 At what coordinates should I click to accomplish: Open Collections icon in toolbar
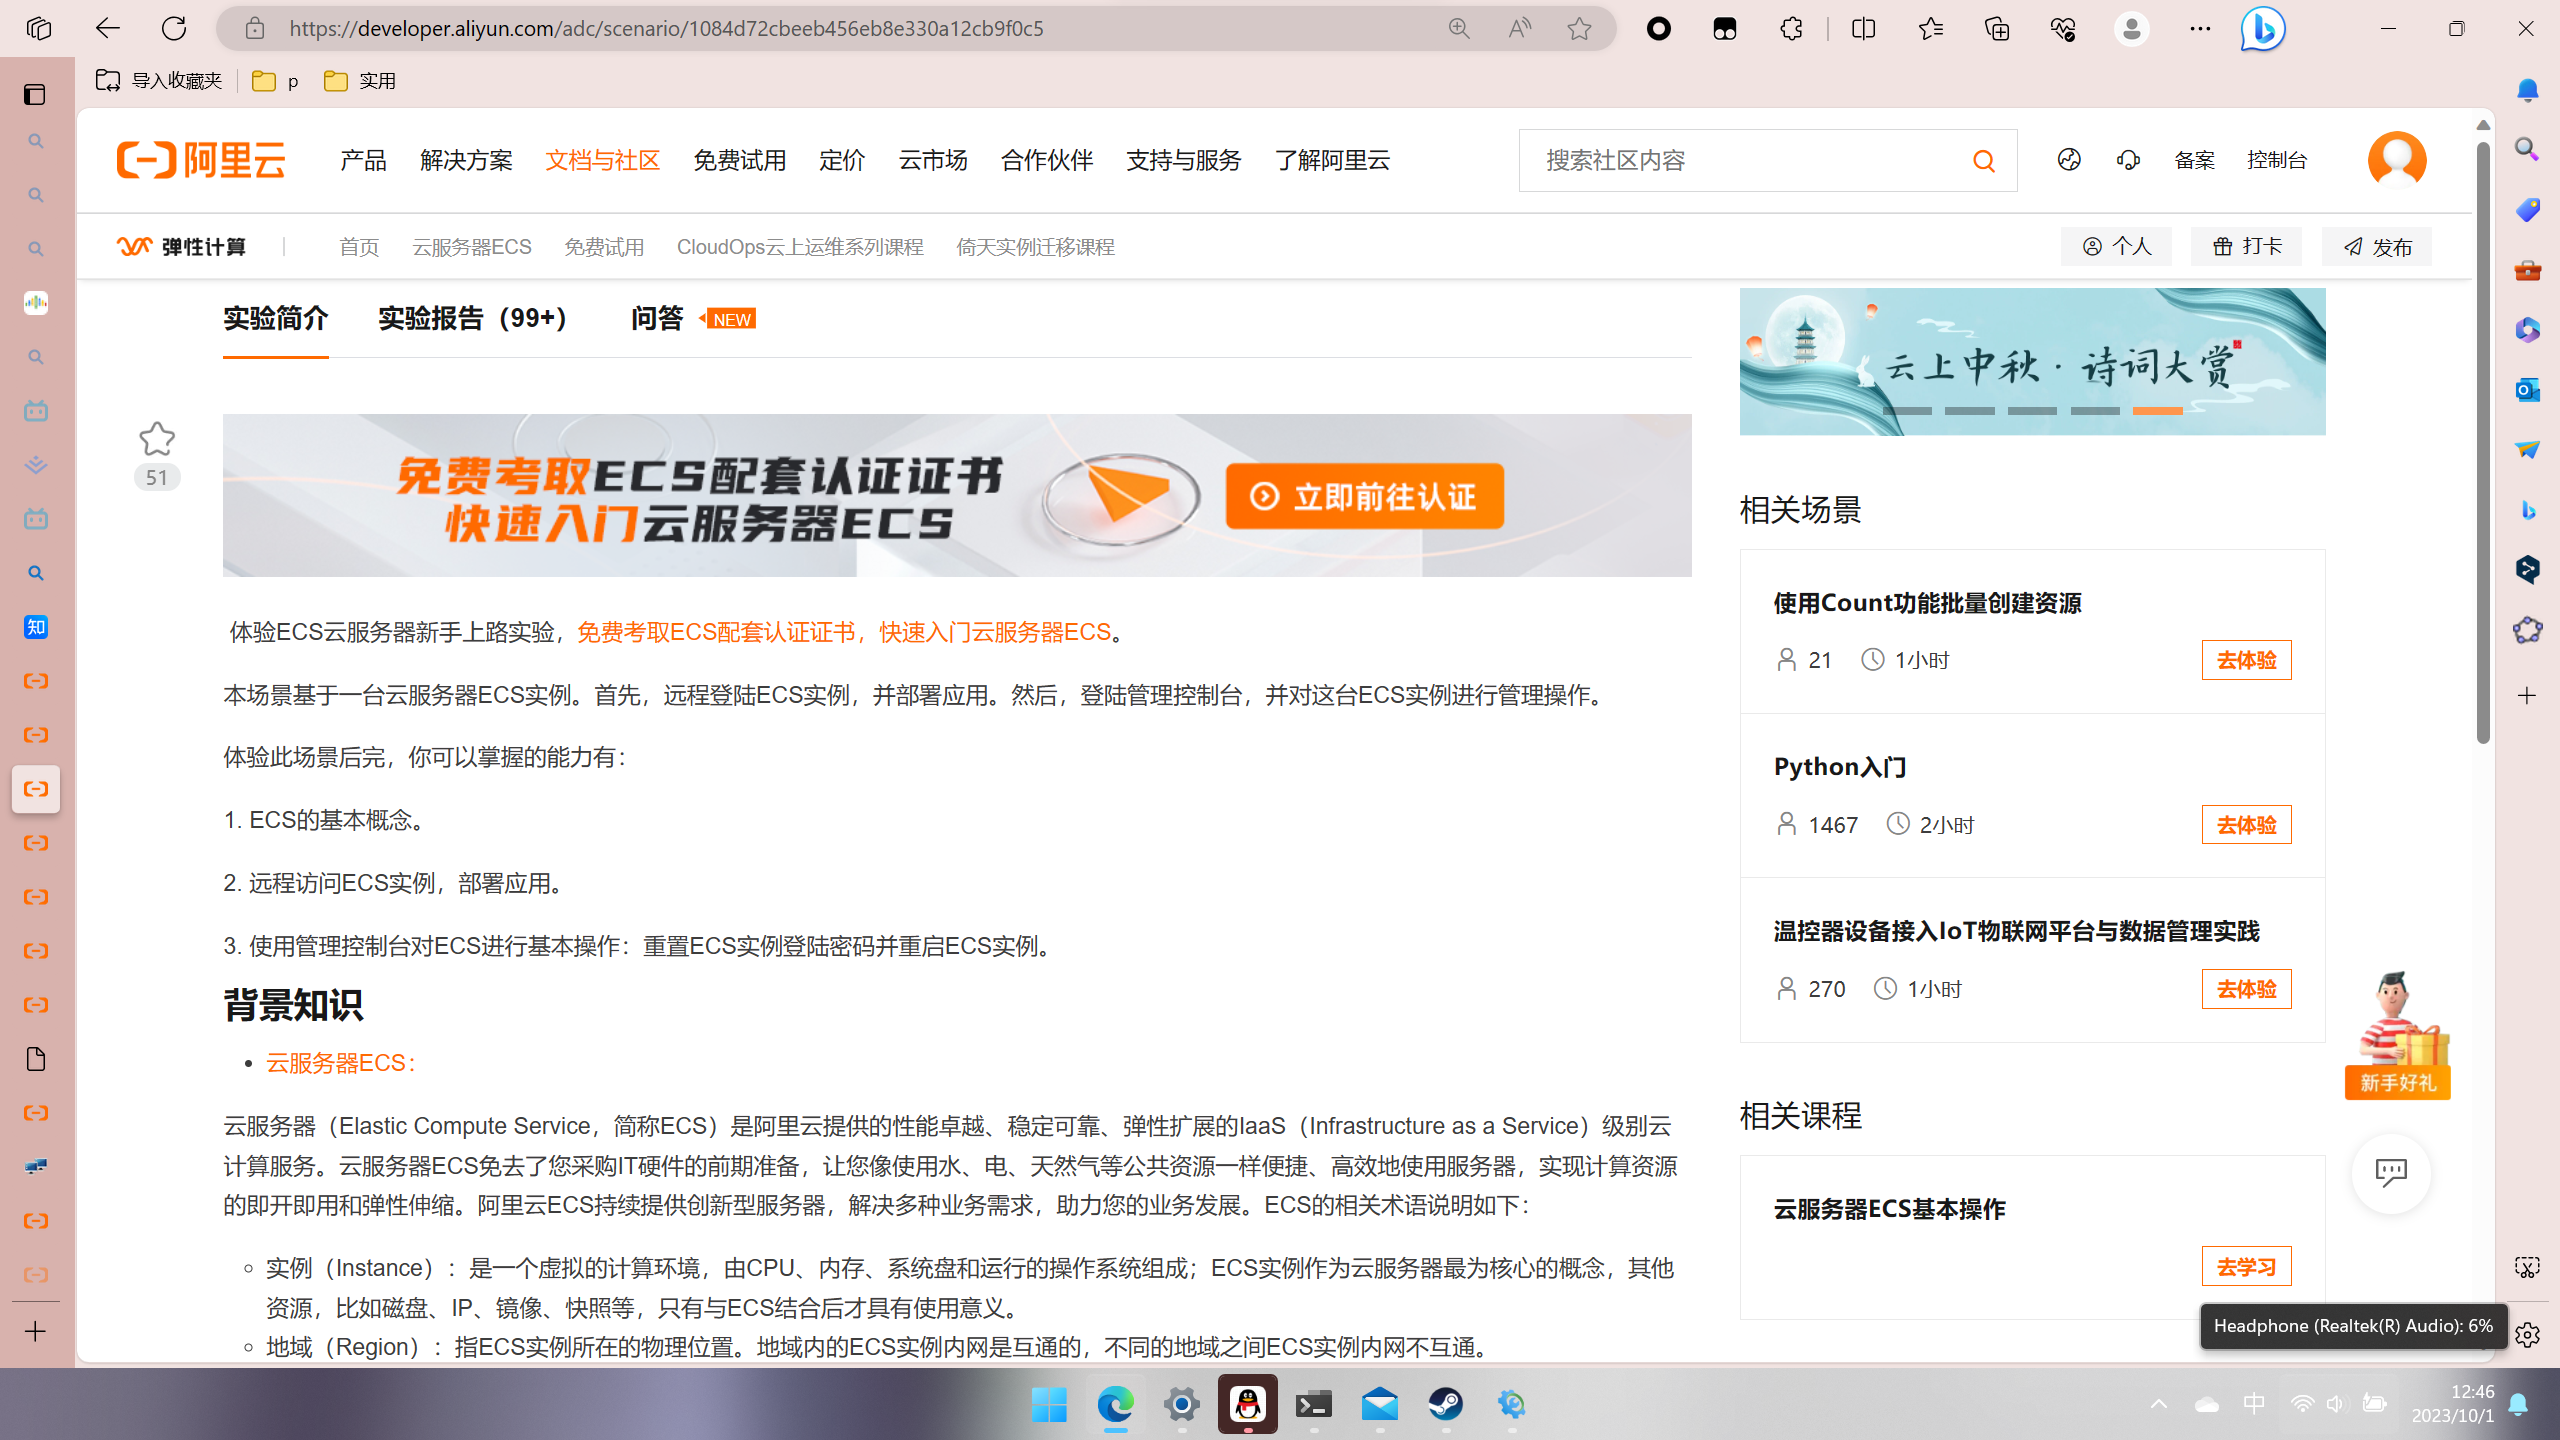pyautogui.click(x=1997, y=28)
